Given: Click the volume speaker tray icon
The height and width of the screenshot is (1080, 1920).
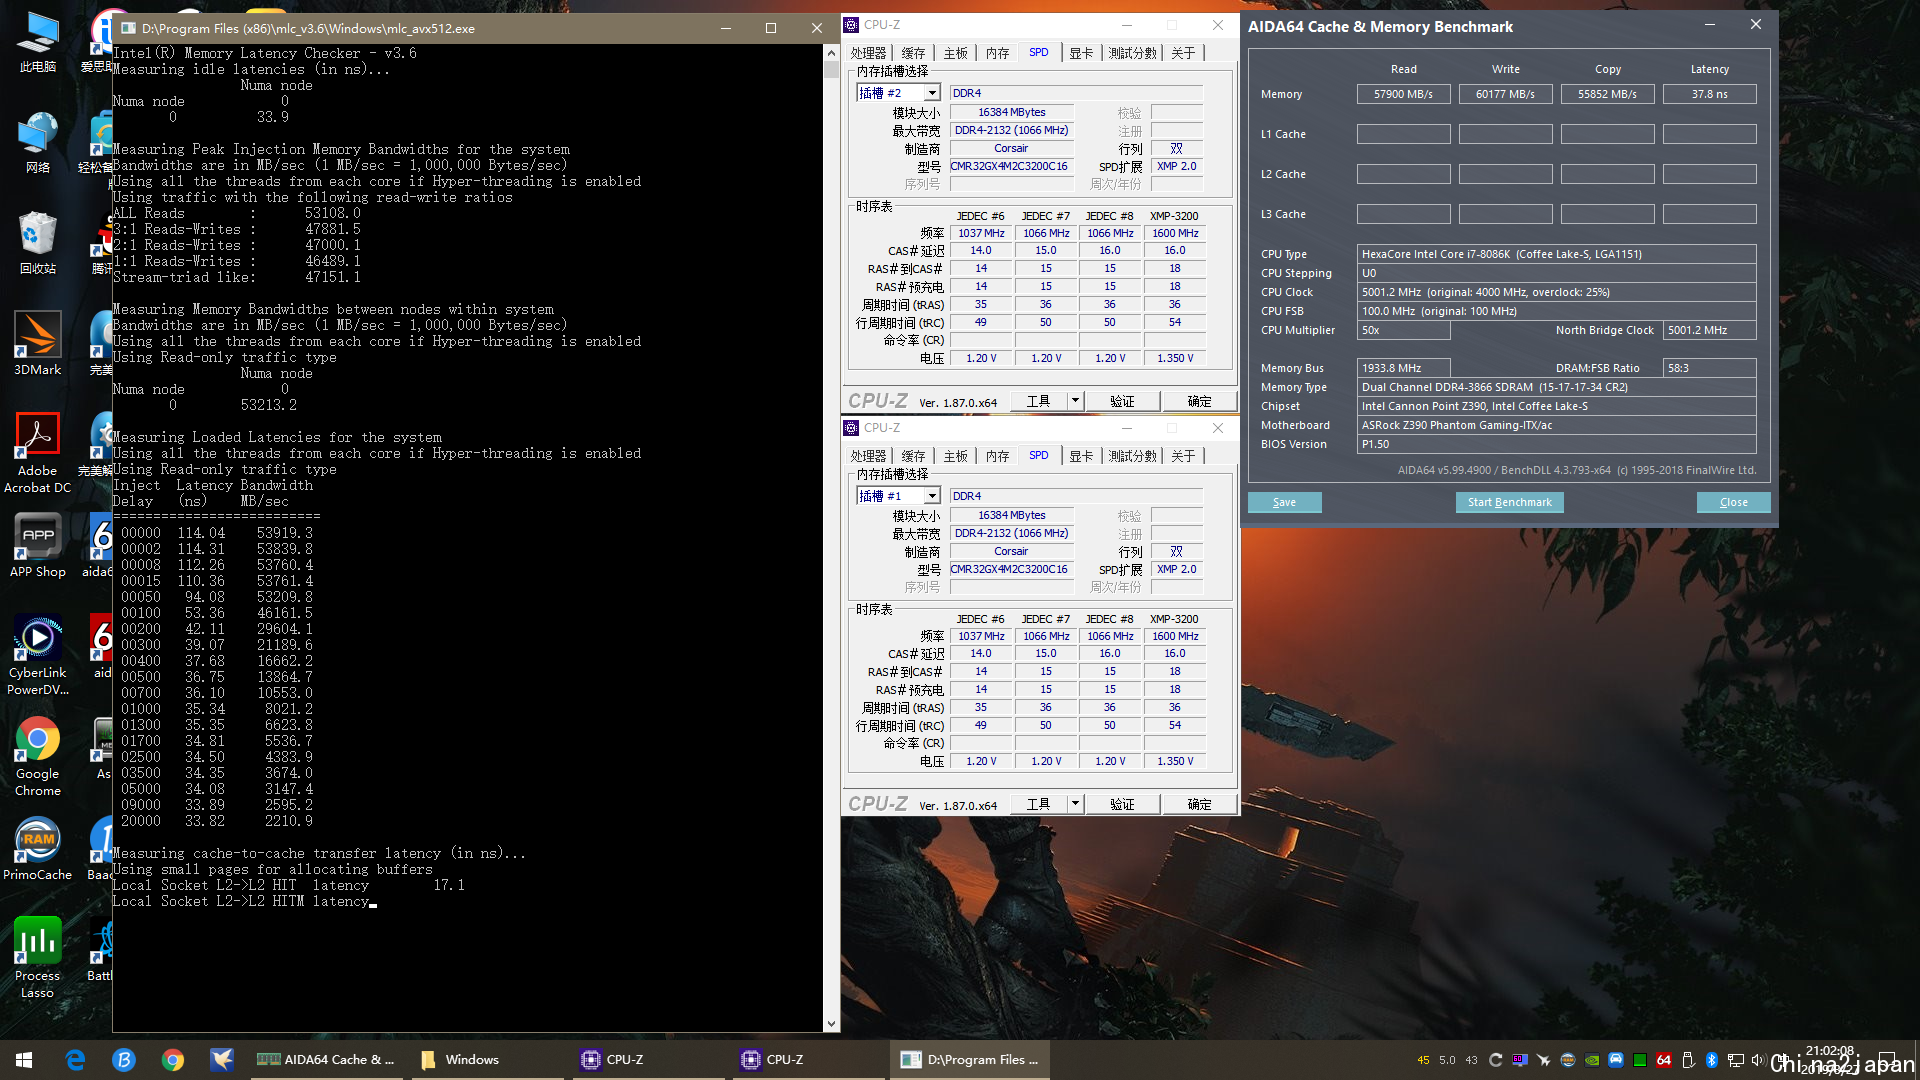Looking at the screenshot, I should pos(1758,1060).
